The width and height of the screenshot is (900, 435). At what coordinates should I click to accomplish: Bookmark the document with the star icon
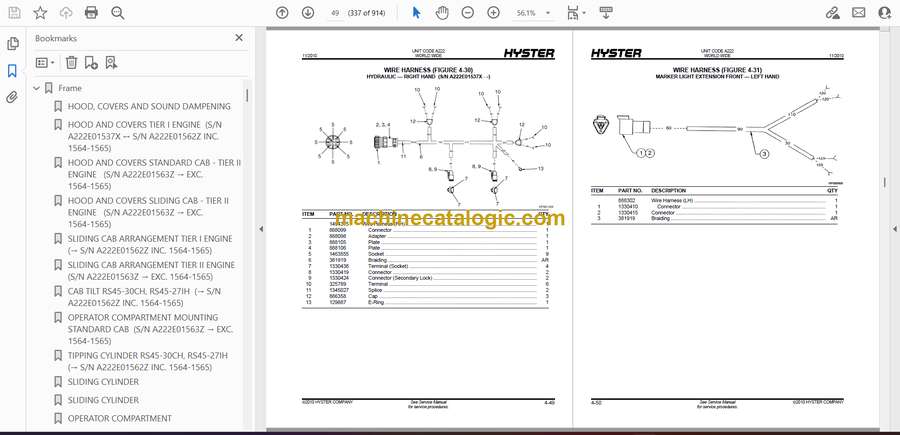tap(40, 13)
